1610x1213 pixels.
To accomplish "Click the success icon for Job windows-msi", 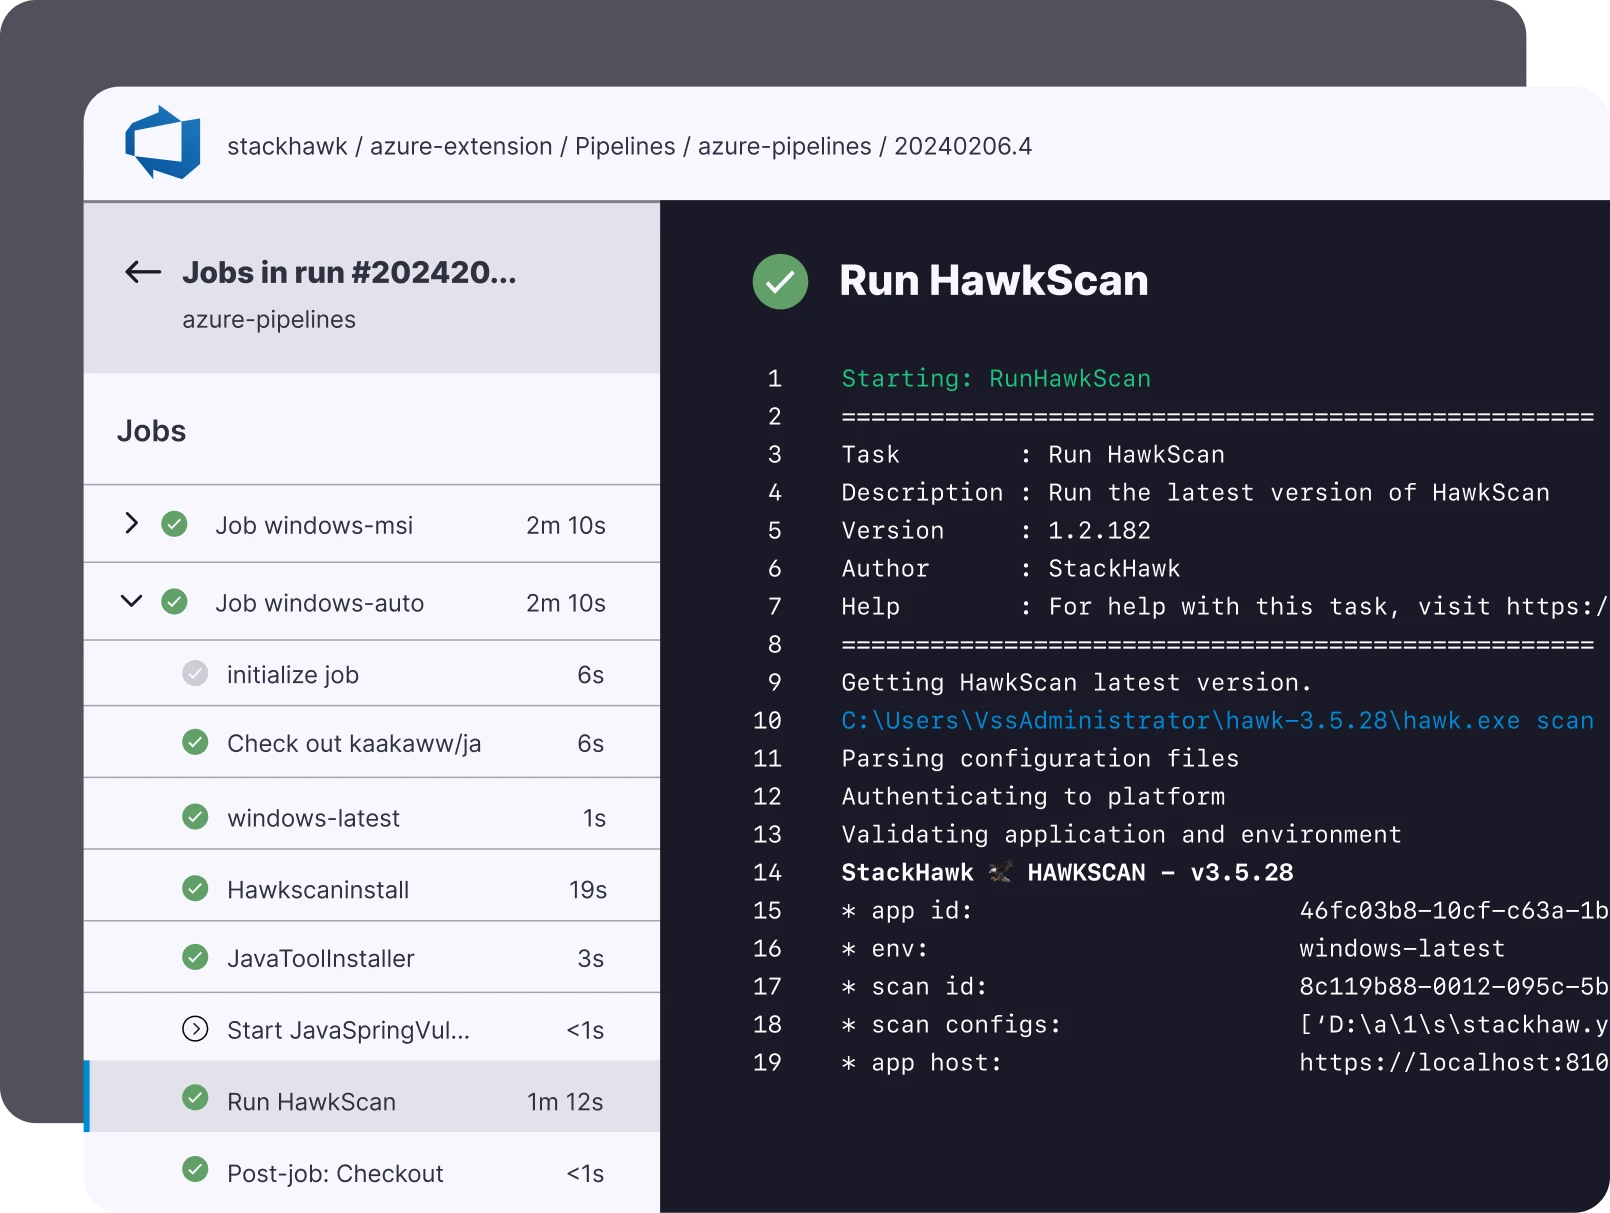I will (174, 523).
